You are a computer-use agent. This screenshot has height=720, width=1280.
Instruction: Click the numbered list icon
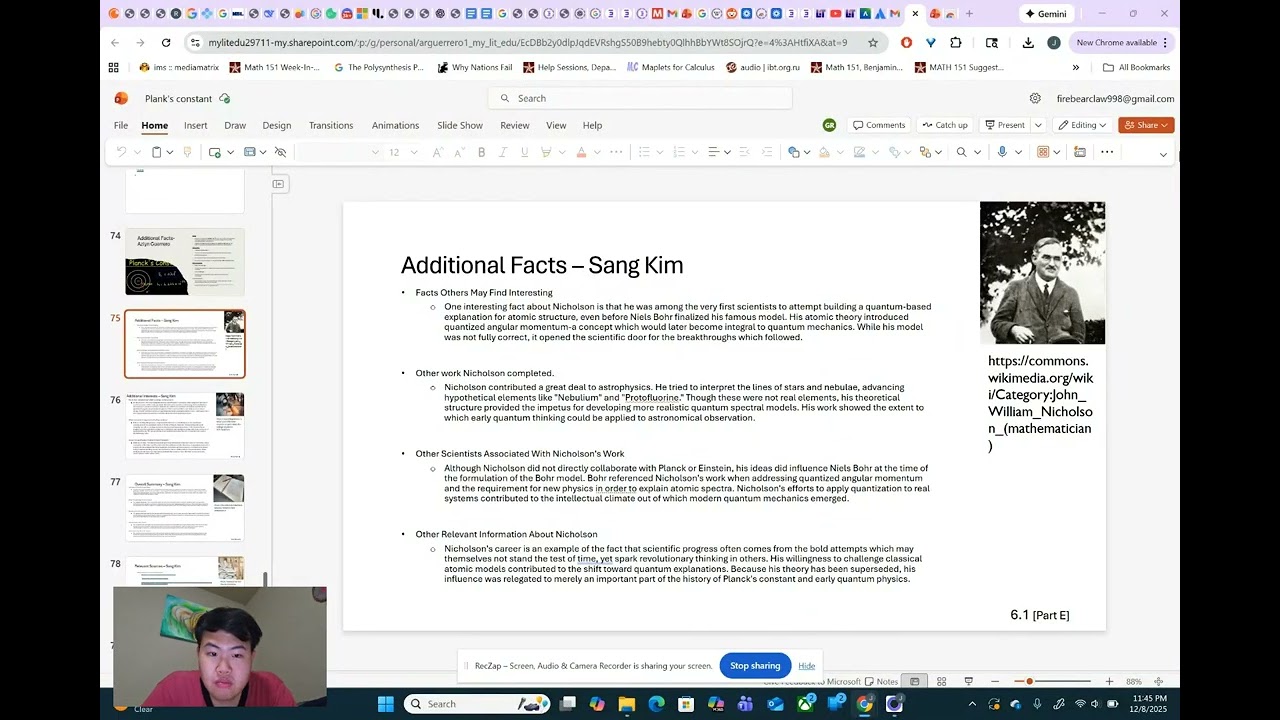[679, 152]
